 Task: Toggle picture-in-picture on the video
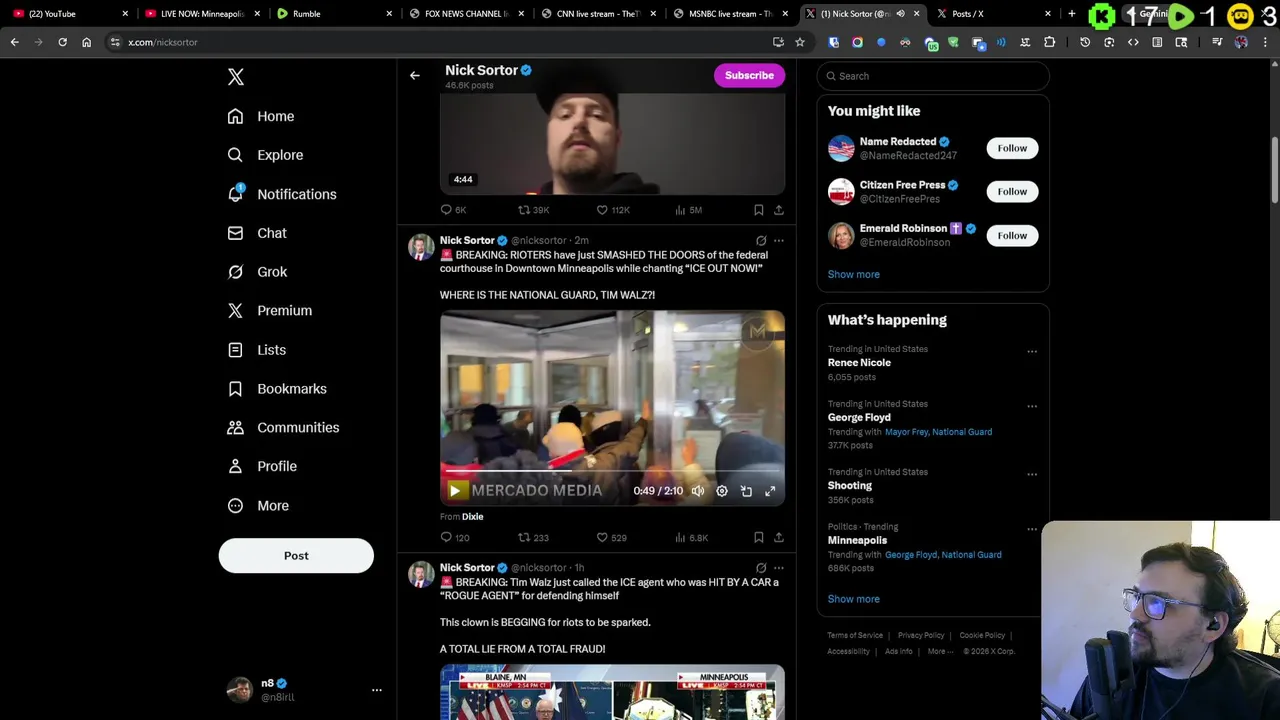(x=746, y=491)
